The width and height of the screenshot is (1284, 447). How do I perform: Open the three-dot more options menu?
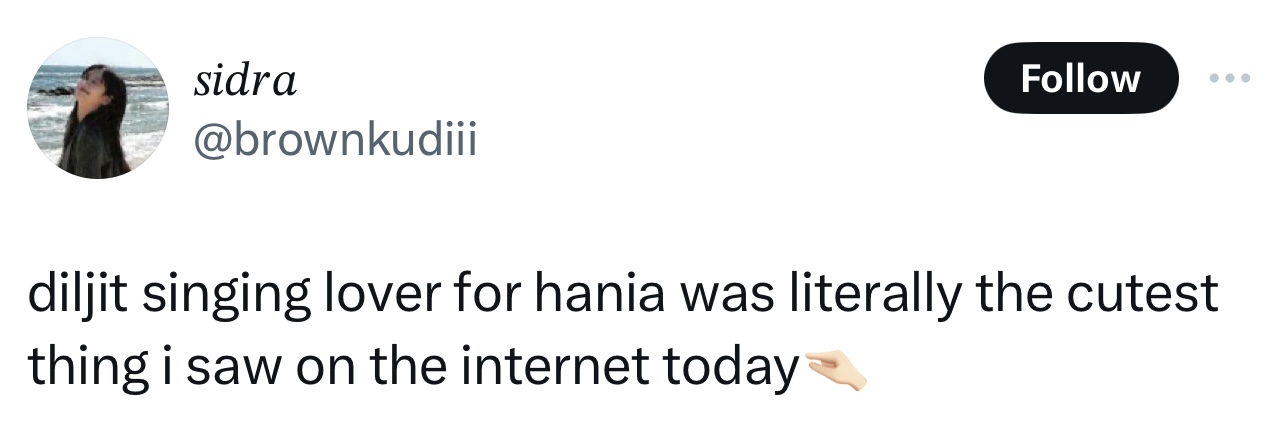[1228, 78]
